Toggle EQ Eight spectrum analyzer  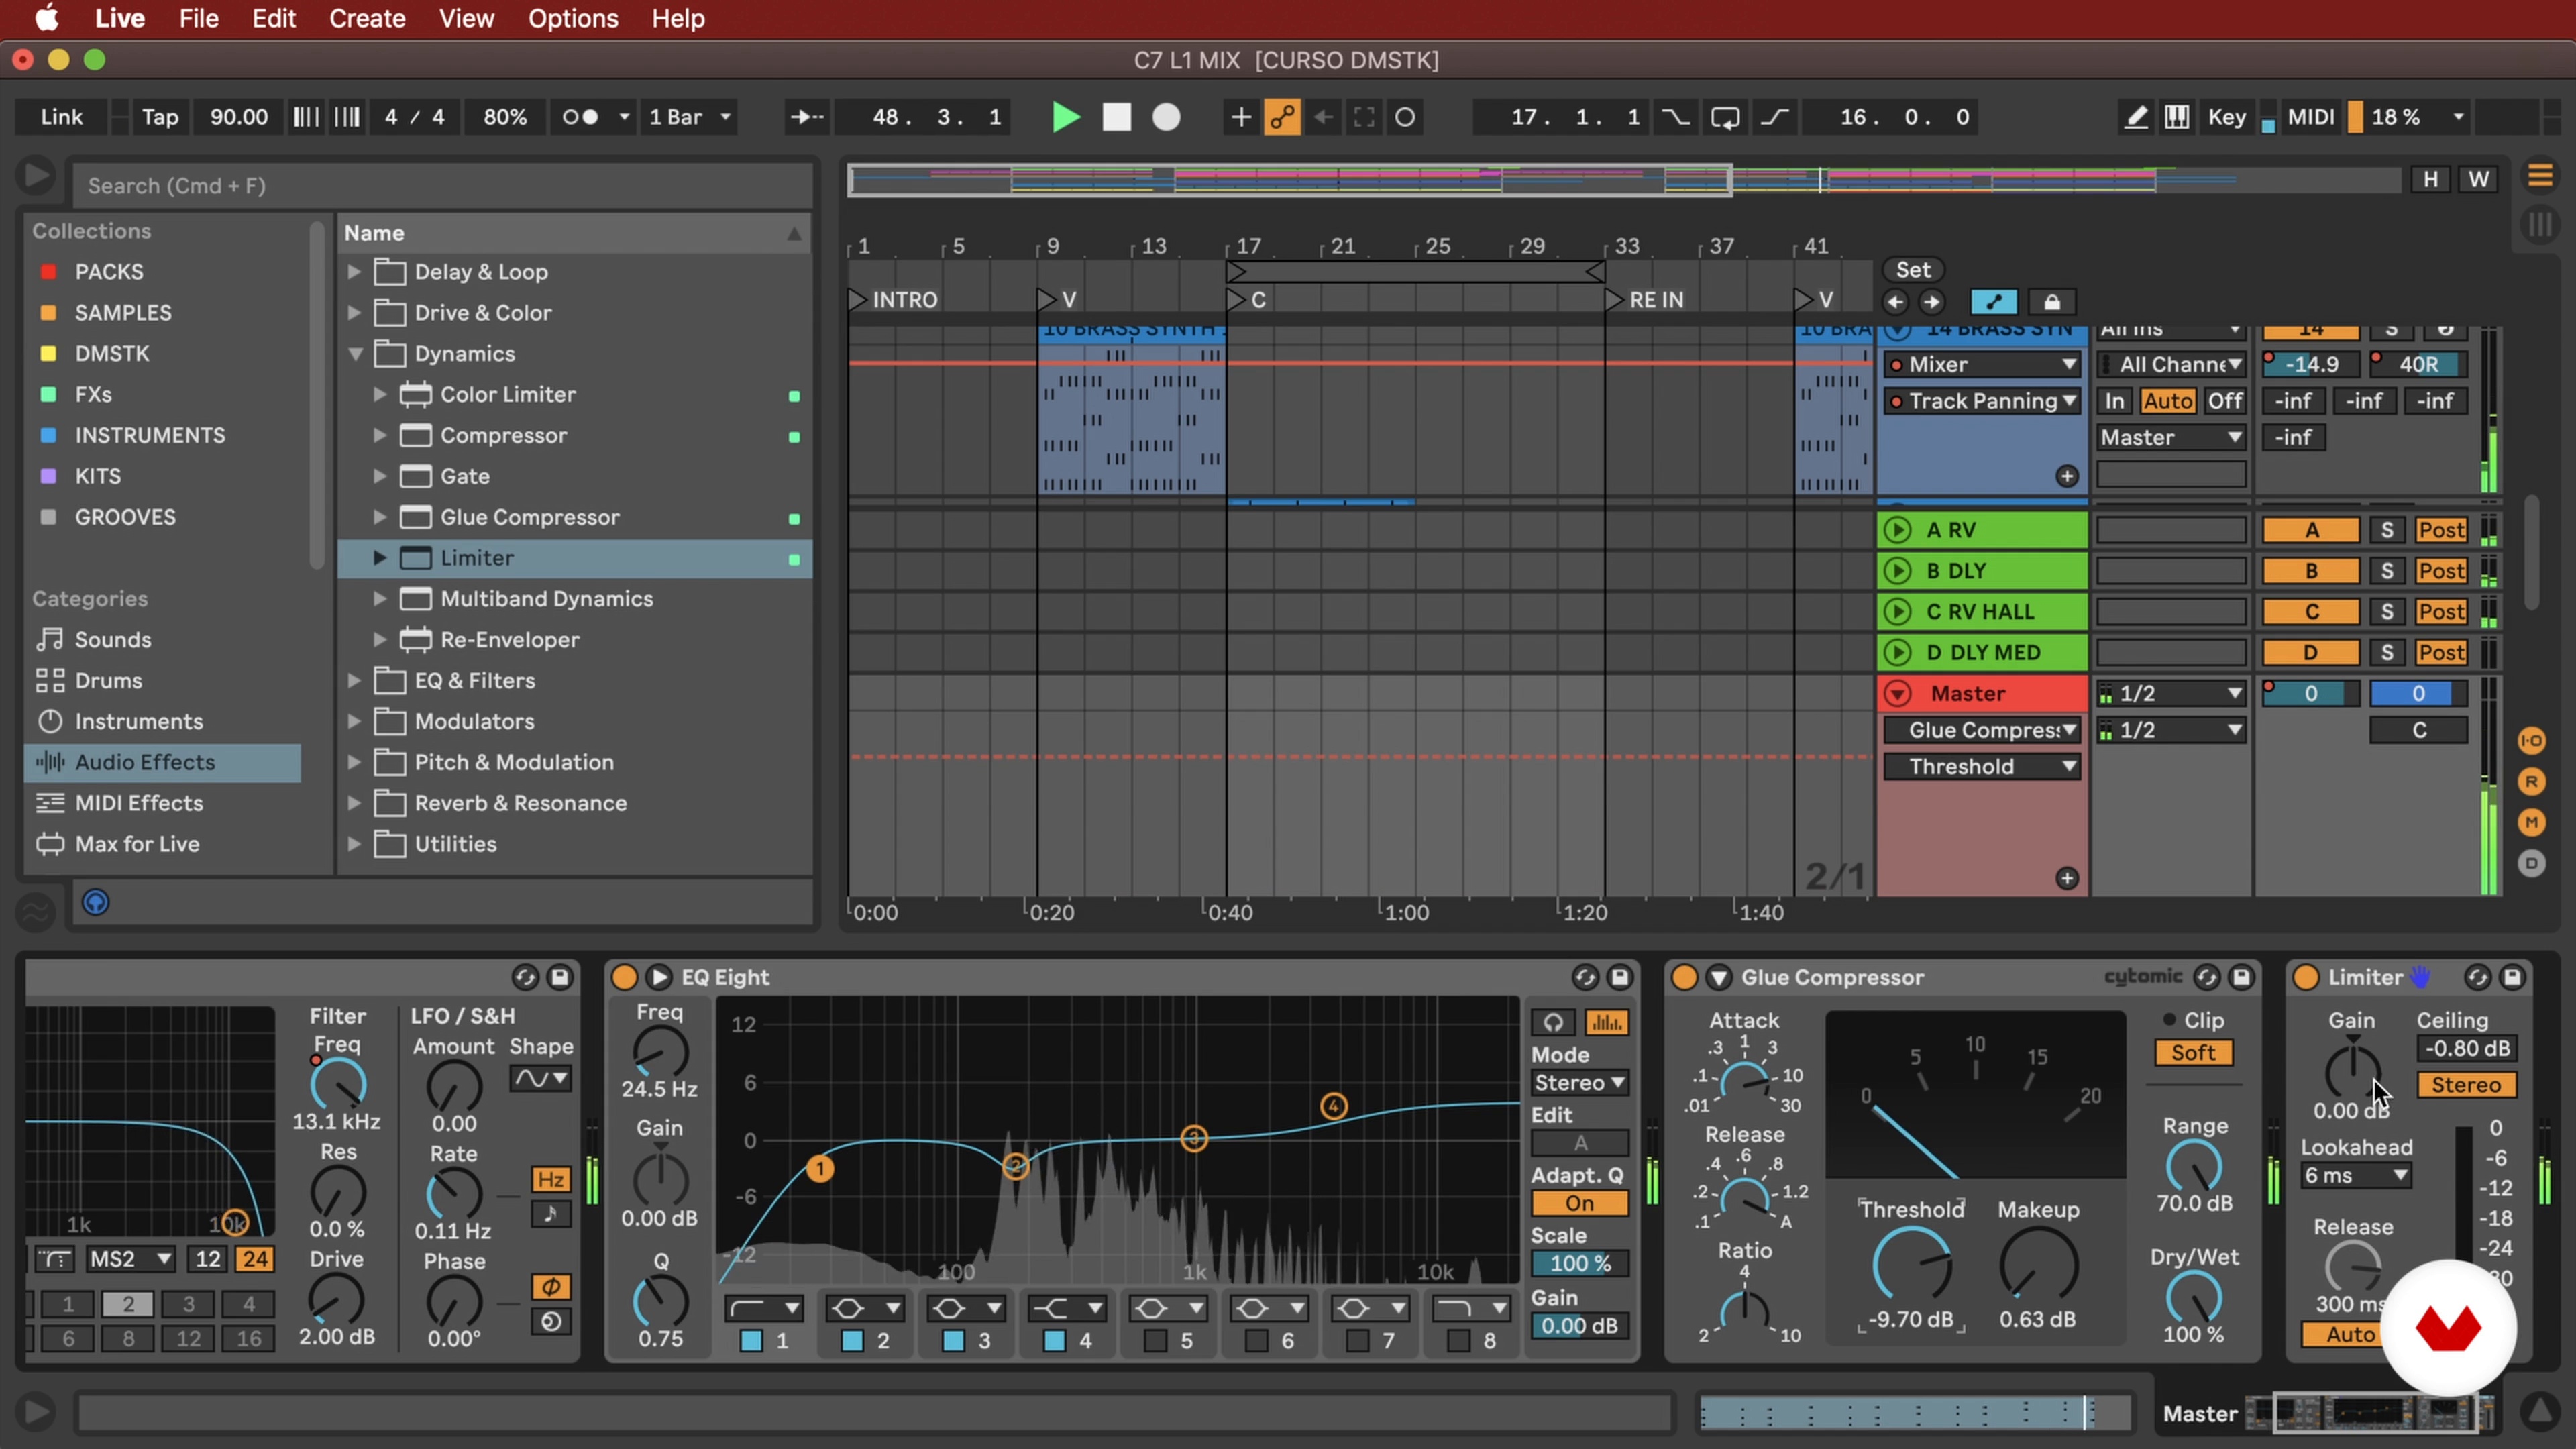[1606, 1022]
